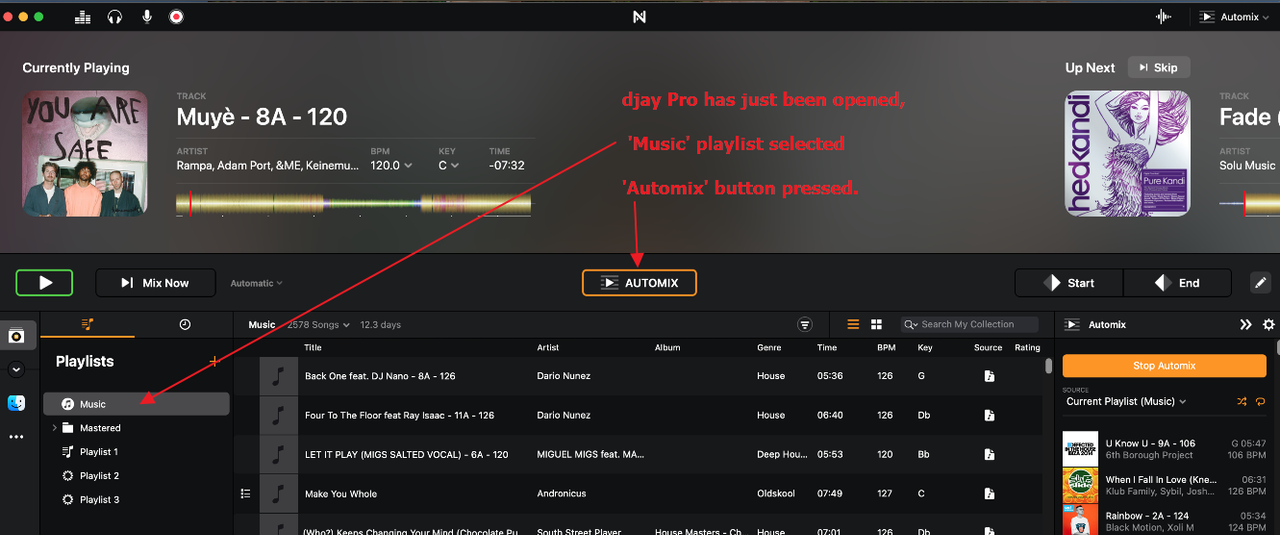Image resolution: width=1280 pixels, height=535 pixels.
Task: Sort by Artist column header
Action: coord(548,348)
